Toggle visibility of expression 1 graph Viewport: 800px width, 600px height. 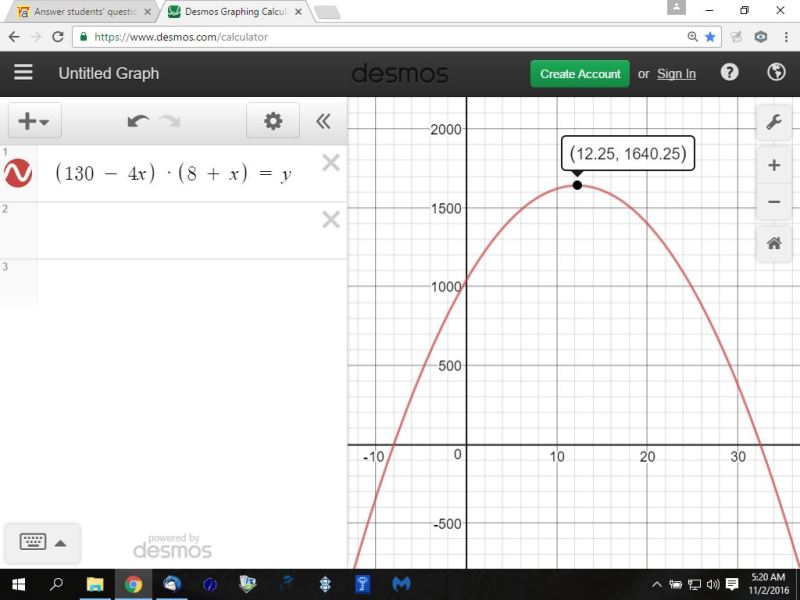[x=18, y=173]
